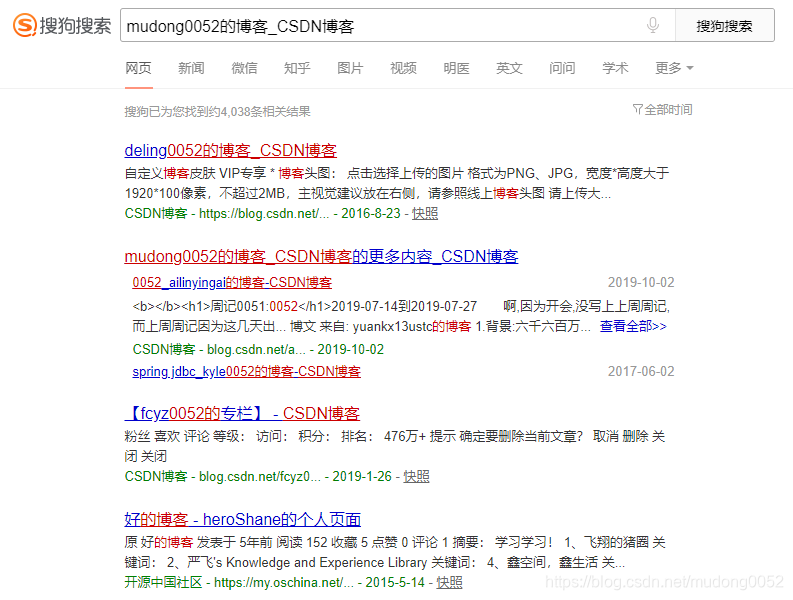Open mudong0052的博客_CSDN博客的更多内容 result
This screenshot has width=793, height=600.
(321, 256)
